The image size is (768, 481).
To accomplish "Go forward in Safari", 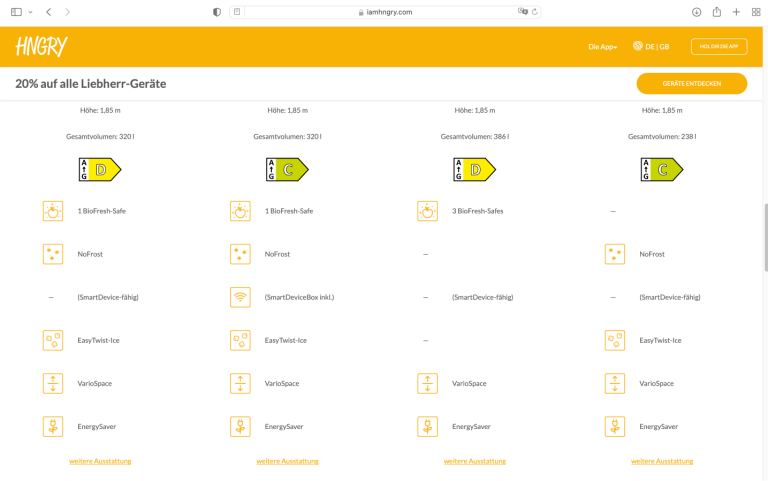I will [67, 12].
